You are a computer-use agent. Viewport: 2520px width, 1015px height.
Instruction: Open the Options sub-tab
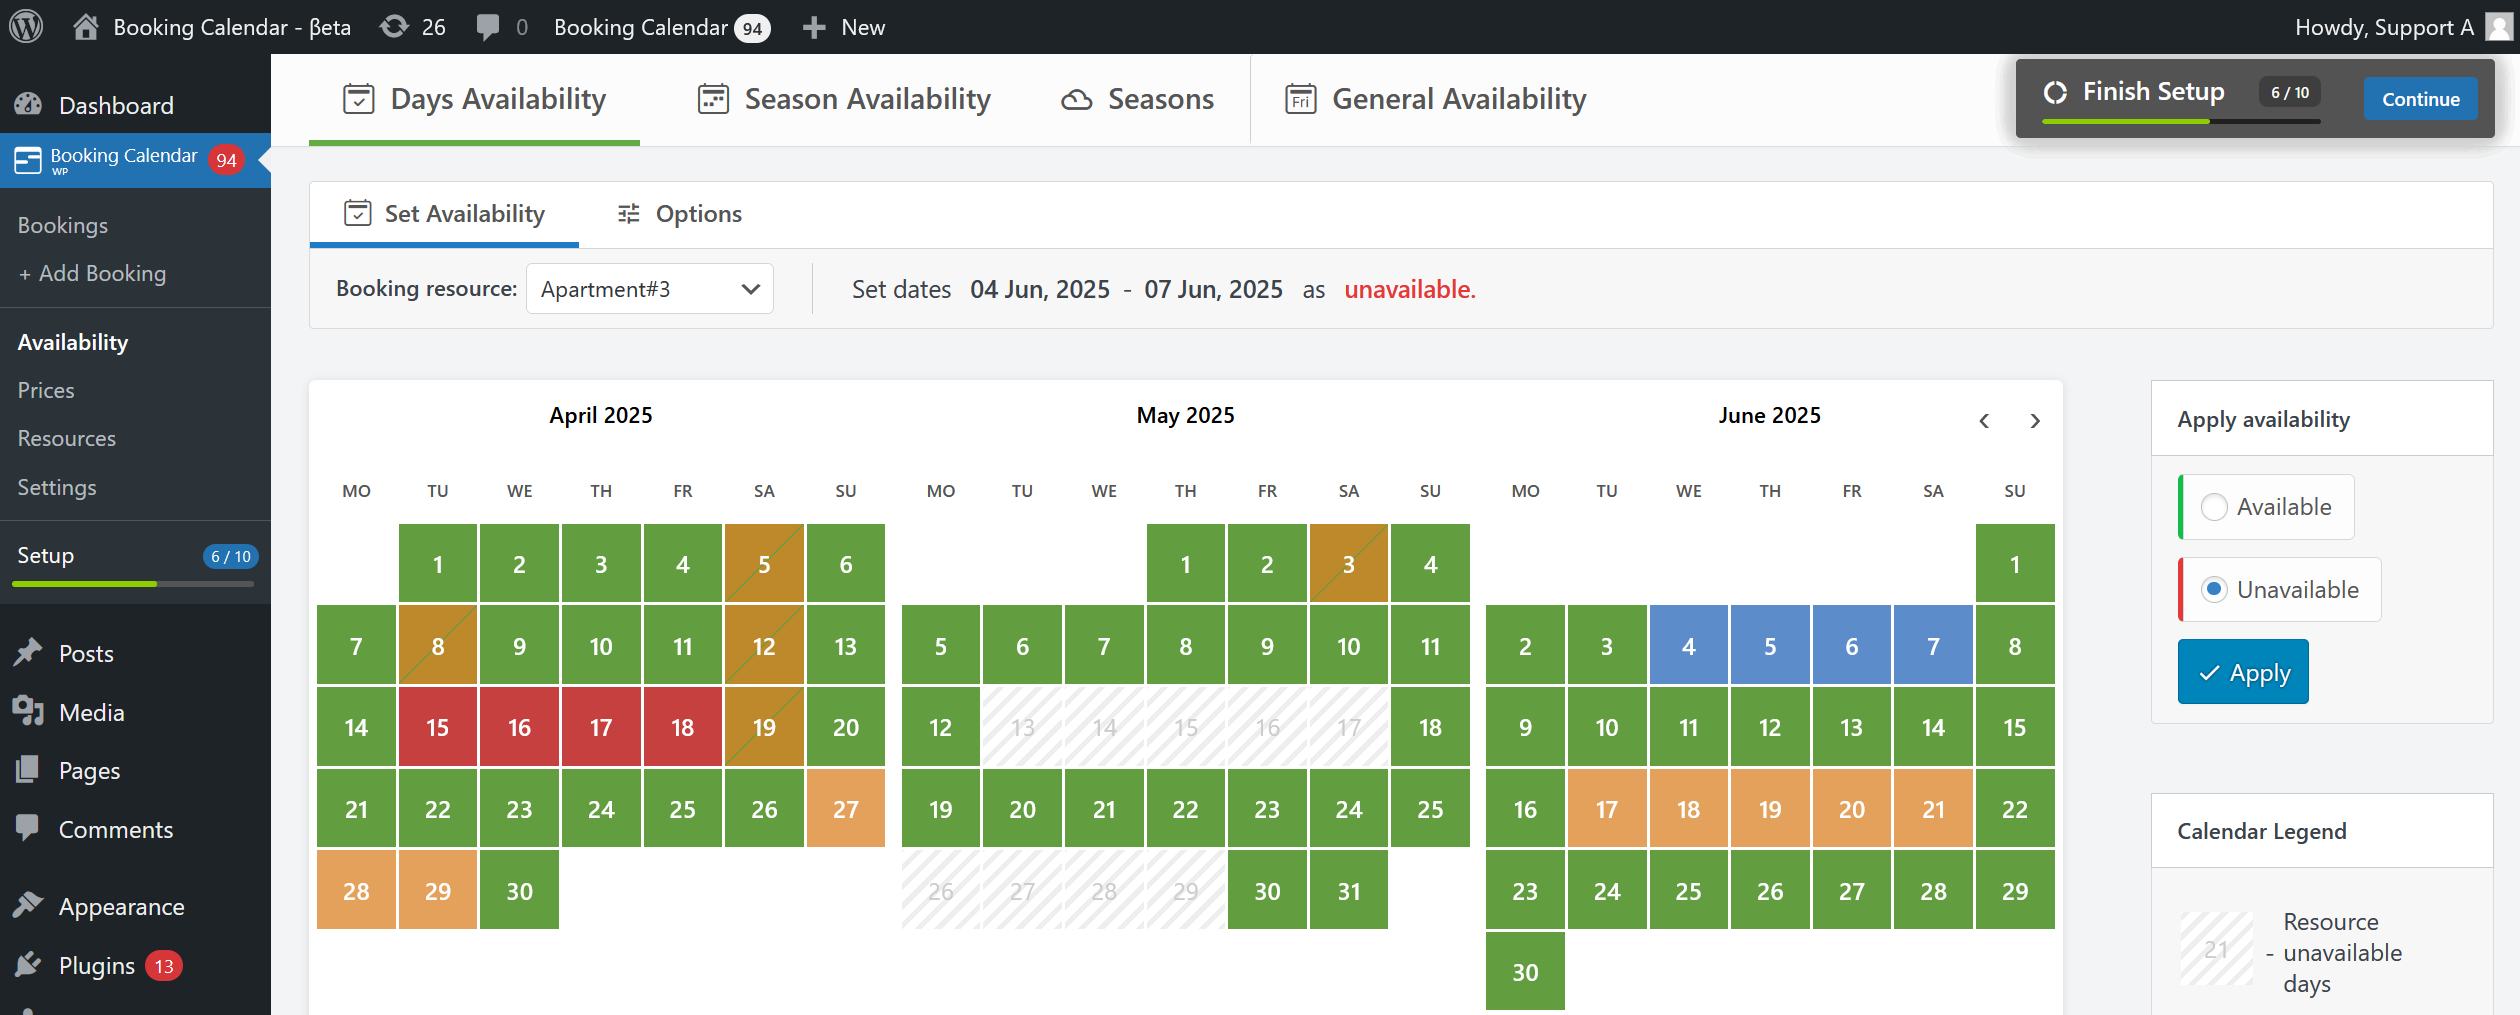coord(679,213)
